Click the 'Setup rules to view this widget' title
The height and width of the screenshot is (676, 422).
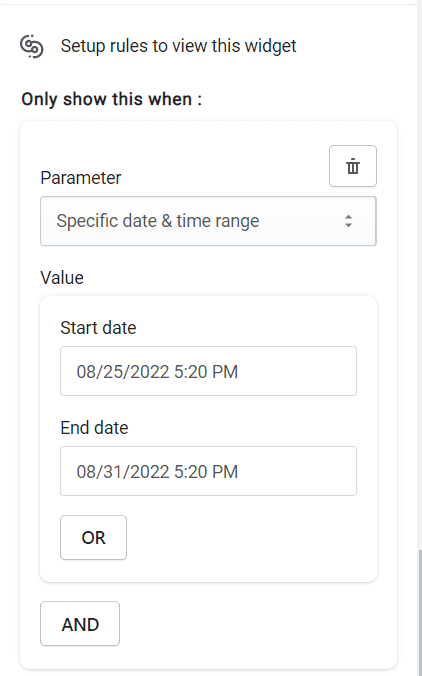(178, 46)
